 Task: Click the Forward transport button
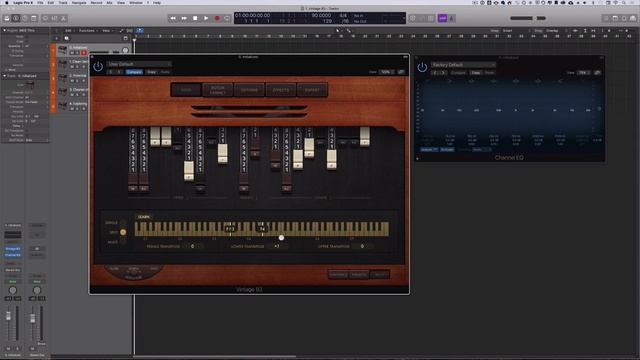click(x=184, y=18)
